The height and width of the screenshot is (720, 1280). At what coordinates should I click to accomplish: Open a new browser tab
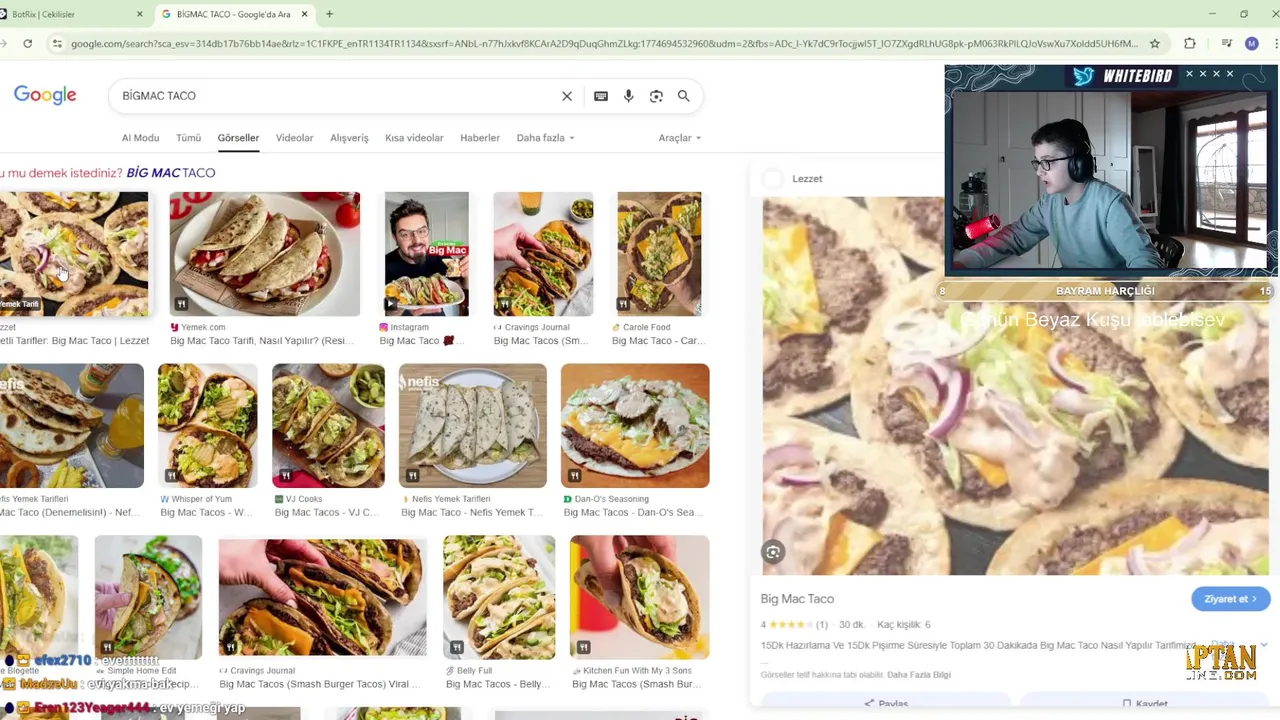[x=329, y=14]
